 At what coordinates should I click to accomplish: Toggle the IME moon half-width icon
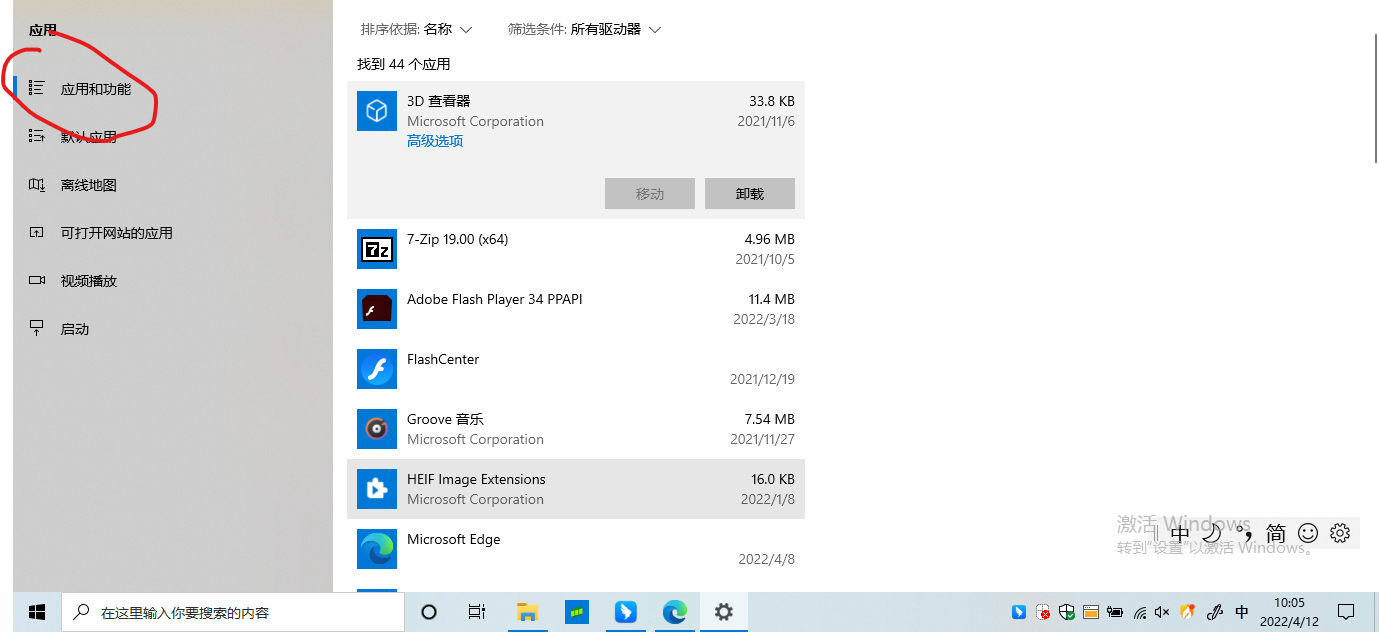(x=1212, y=533)
